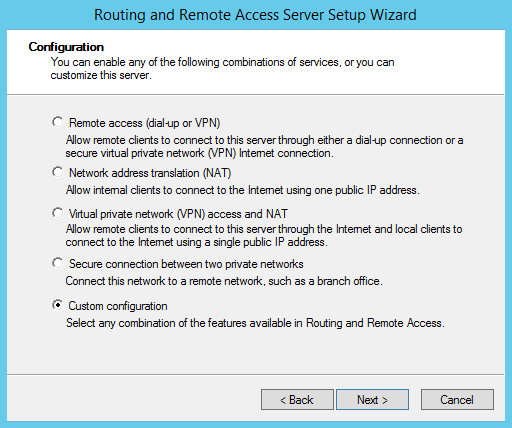
Task: Click the 'Custom configuration' label text
Action: pyautogui.click(x=118, y=306)
